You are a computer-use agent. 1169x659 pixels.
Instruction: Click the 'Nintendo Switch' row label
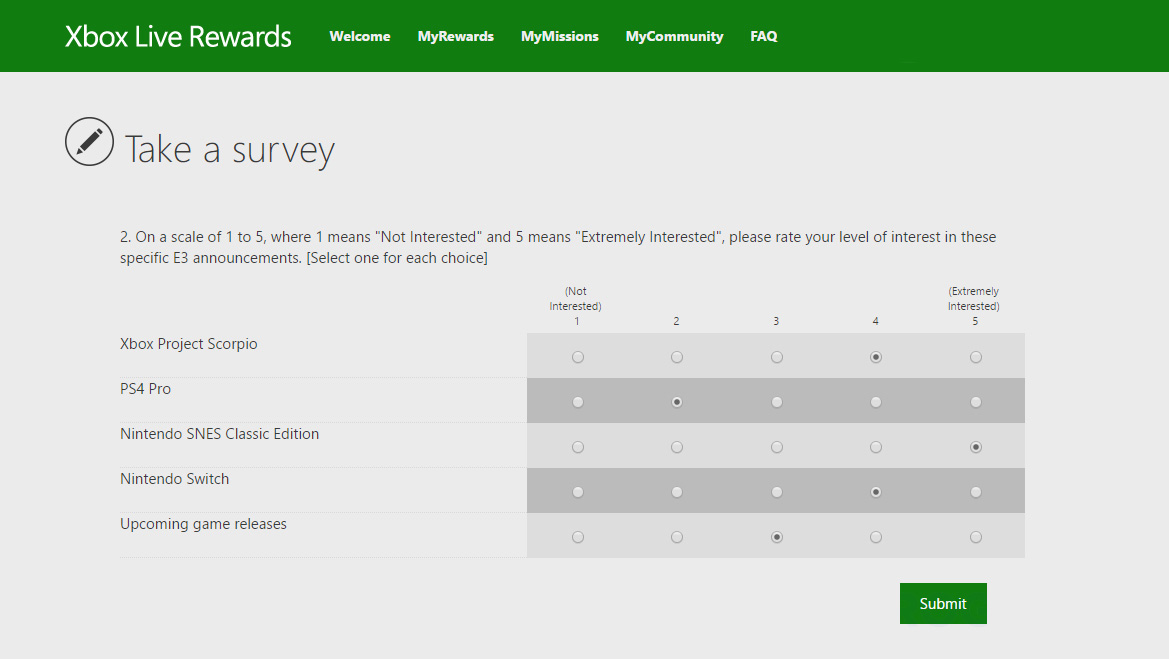pyautogui.click(x=174, y=479)
